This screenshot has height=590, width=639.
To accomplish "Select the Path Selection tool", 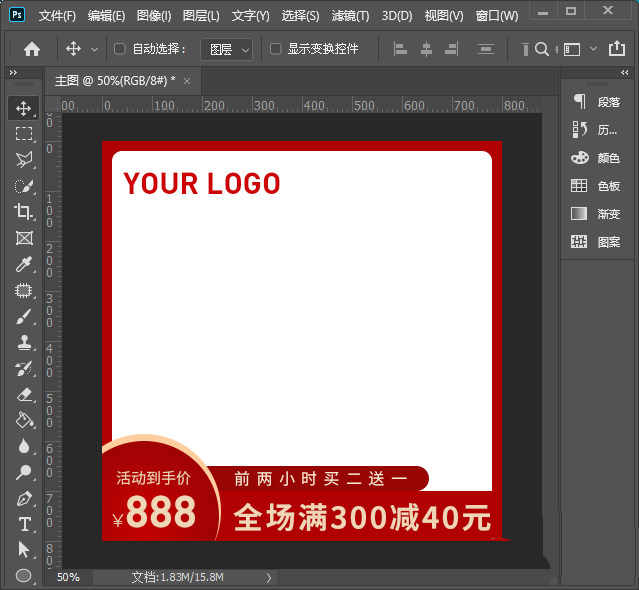I will coord(24,550).
